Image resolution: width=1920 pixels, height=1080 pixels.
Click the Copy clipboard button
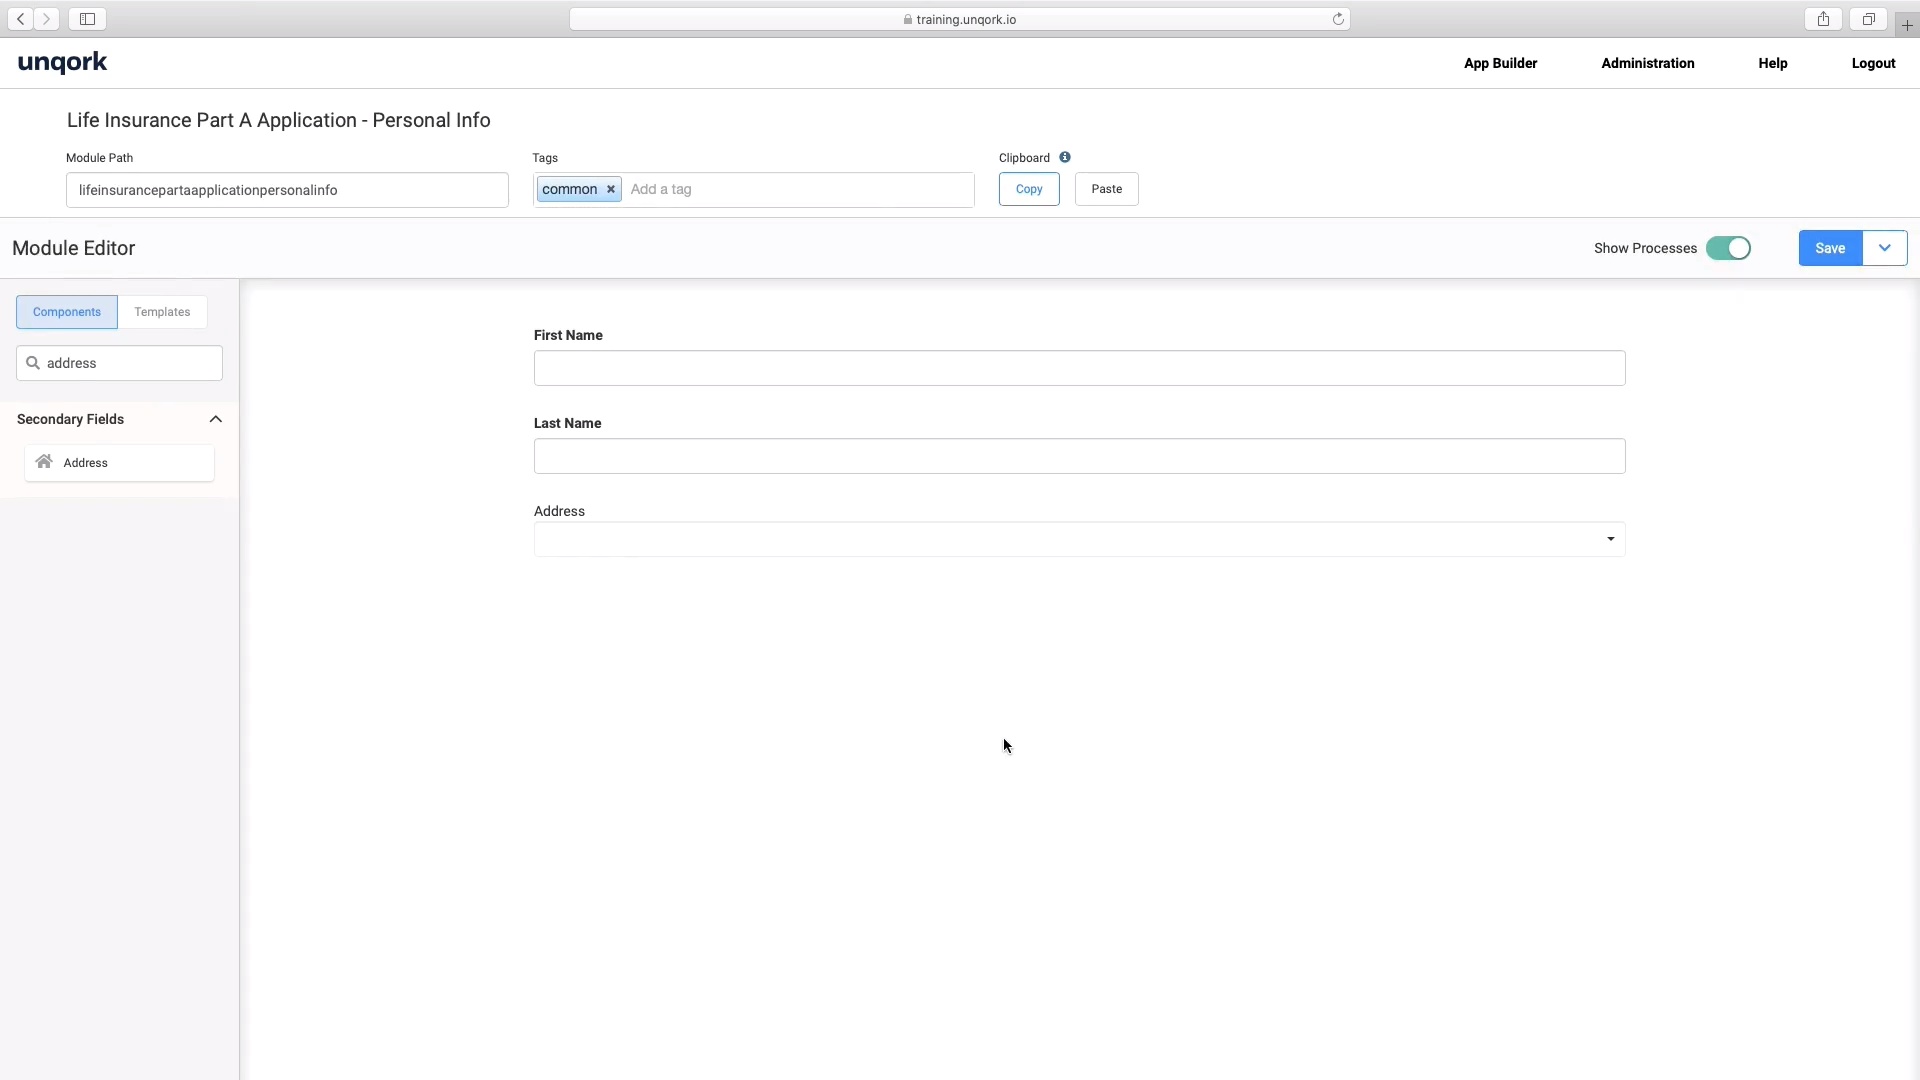point(1028,189)
